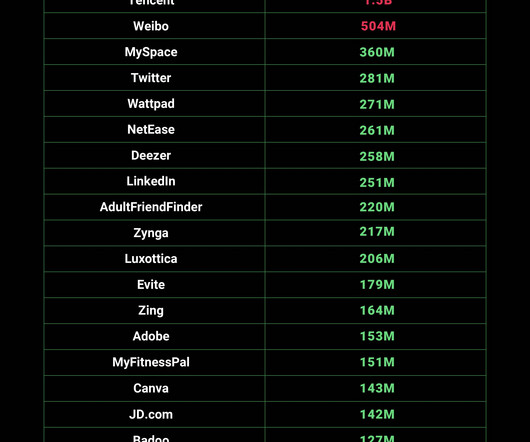
Task: Select the JD.com row name
Action: 151,414
